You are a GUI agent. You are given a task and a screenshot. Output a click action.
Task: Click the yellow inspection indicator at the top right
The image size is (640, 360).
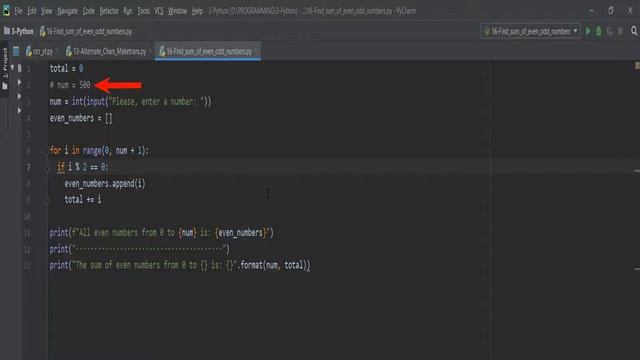(x=637, y=66)
